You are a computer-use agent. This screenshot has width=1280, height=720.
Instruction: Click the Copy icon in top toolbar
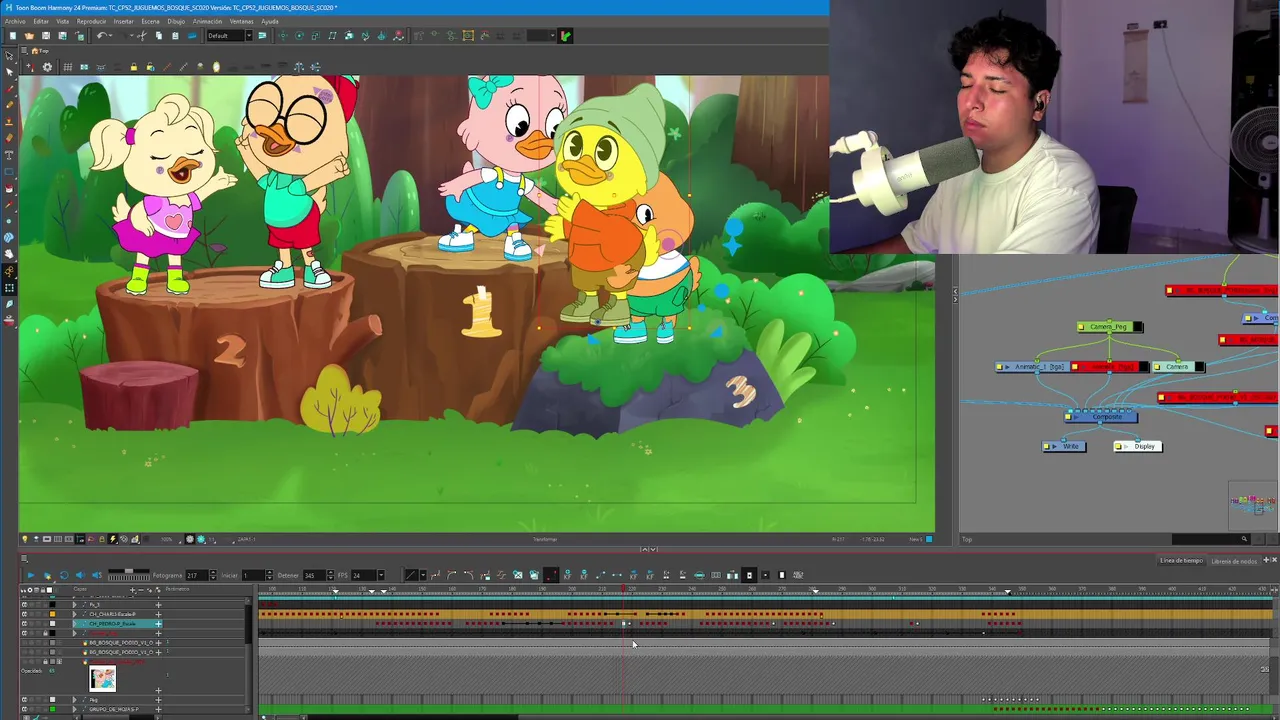(158, 36)
